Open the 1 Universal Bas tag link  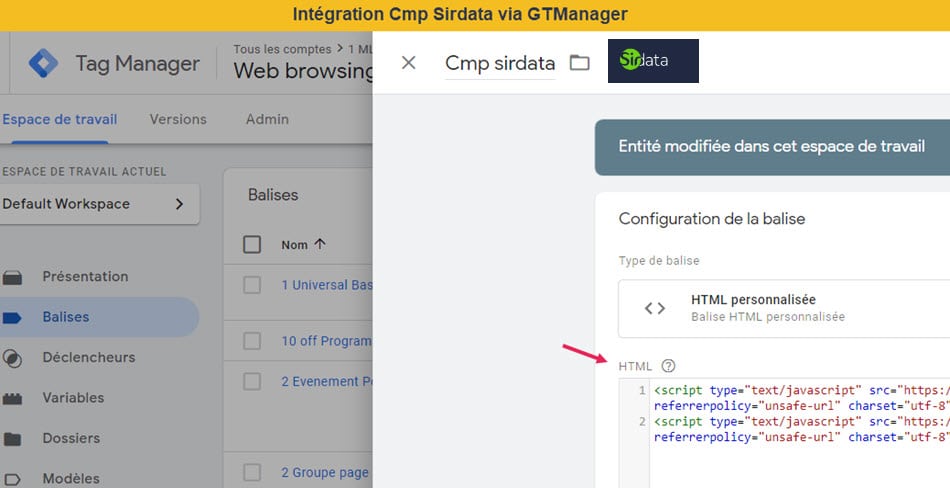click(x=327, y=285)
